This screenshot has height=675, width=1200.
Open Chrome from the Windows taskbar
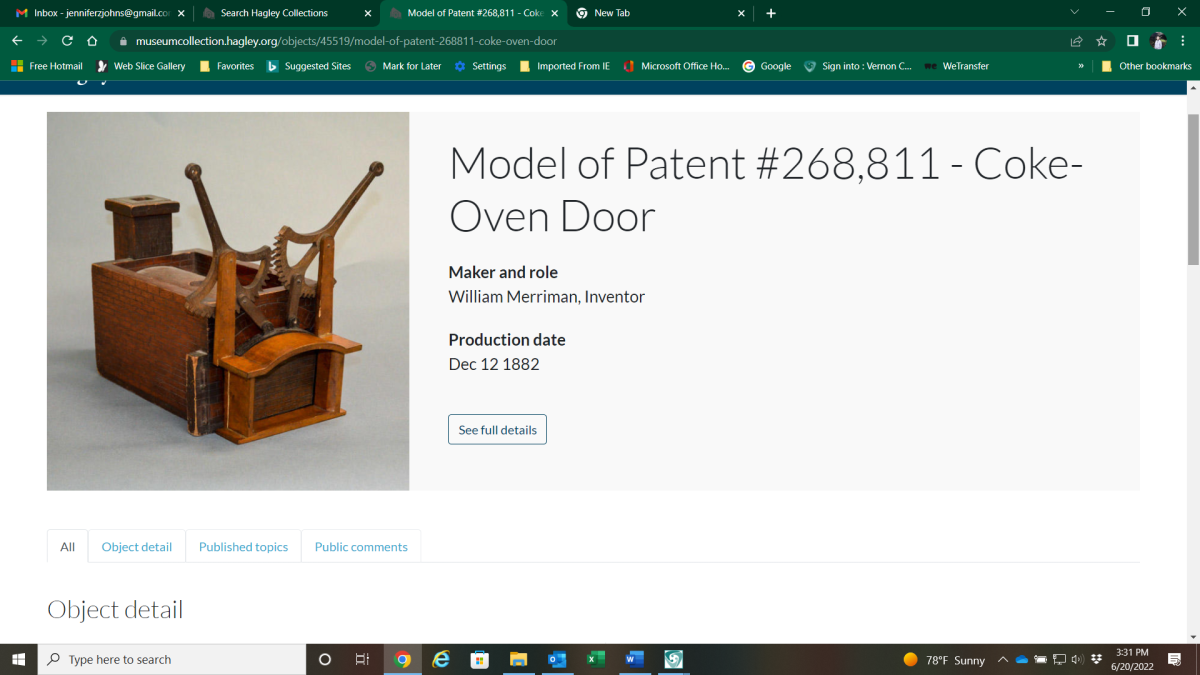(x=403, y=659)
